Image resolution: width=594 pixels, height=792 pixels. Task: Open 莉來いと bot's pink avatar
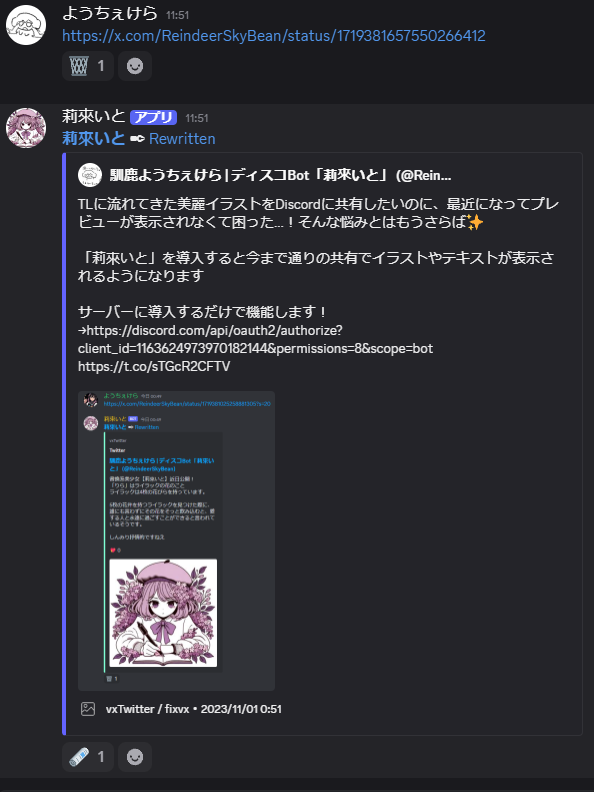pyautogui.click(x=26, y=128)
